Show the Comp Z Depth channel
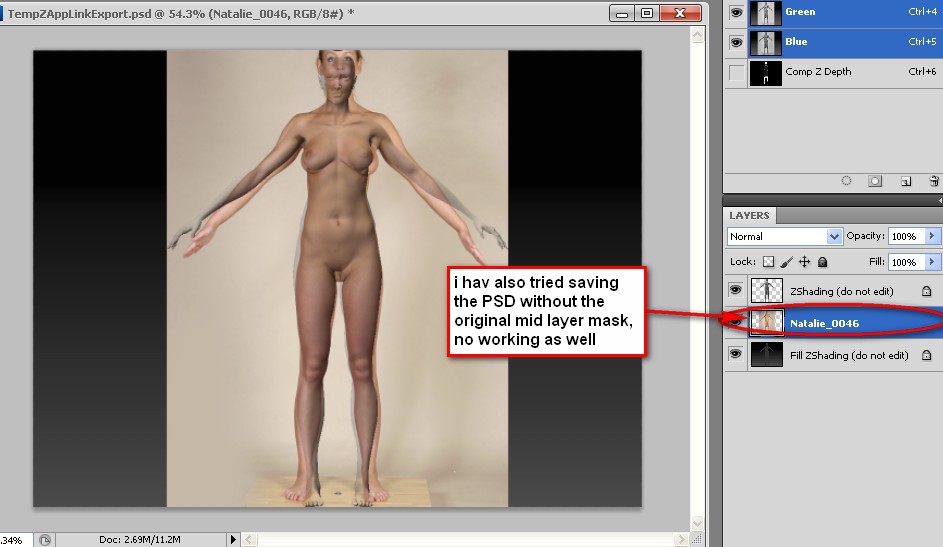943x547 pixels. (x=737, y=72)
